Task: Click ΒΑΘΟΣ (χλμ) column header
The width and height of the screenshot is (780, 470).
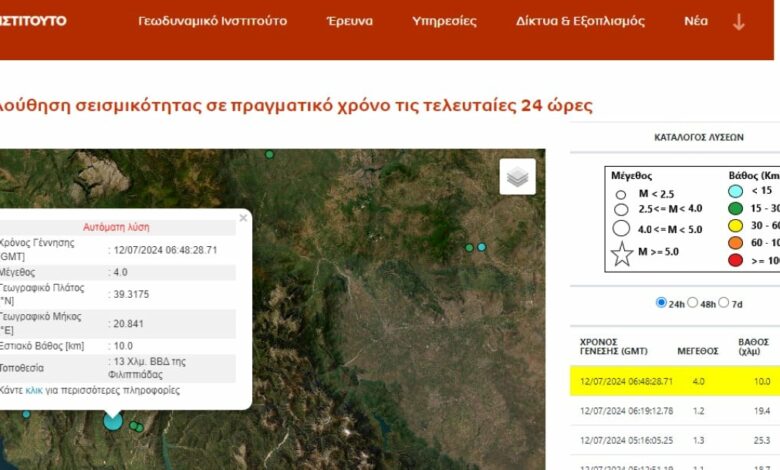Action: (754, 347)
